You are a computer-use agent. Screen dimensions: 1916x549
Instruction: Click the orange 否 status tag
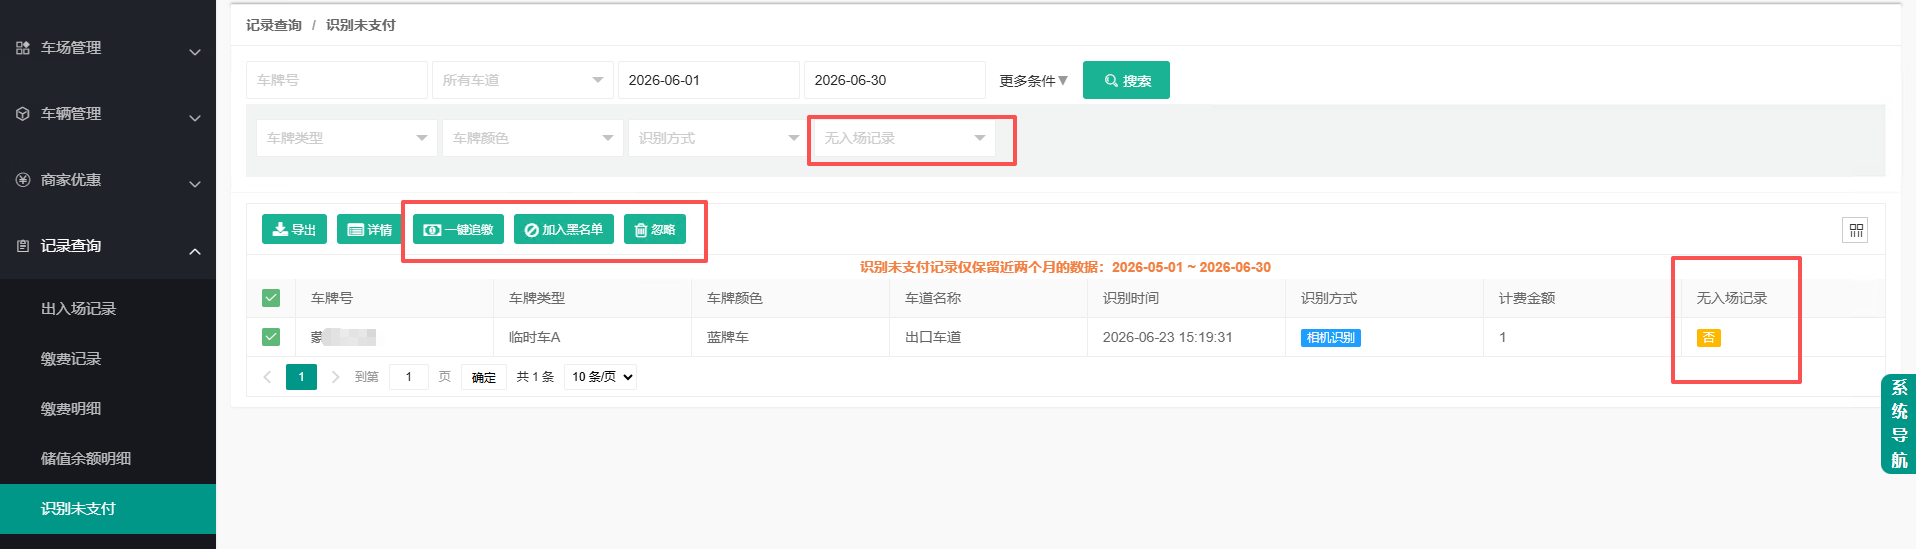point(1708,338)
